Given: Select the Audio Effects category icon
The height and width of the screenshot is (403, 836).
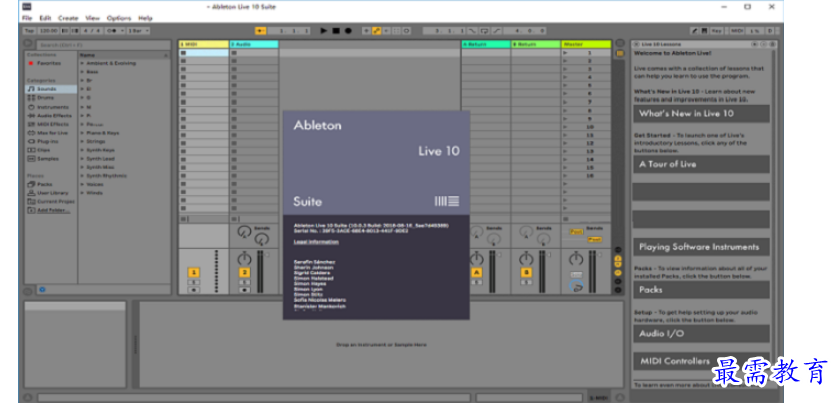Looking at the screenshot, I should pos(31,116).
